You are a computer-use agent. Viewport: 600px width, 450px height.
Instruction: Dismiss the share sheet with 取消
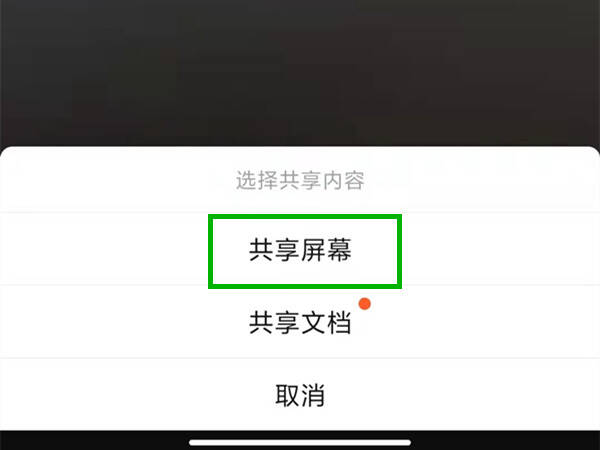pyautogui.click(x=300, y=395)
